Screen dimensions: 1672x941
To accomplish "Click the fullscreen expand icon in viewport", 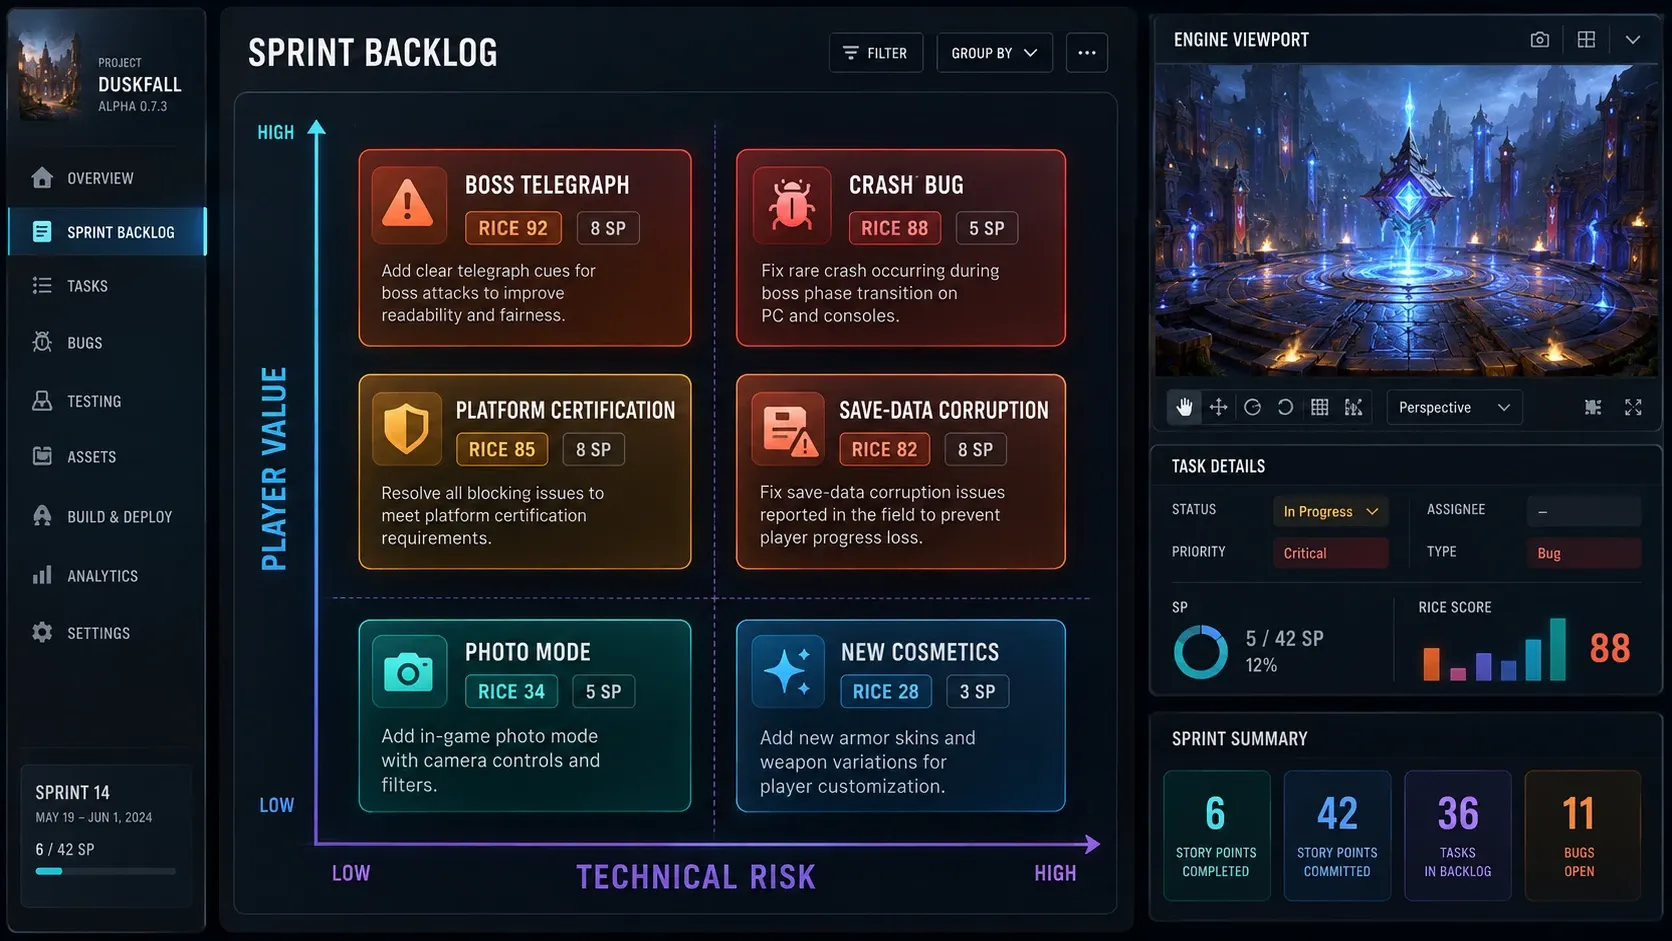I will coord(1633,407).
